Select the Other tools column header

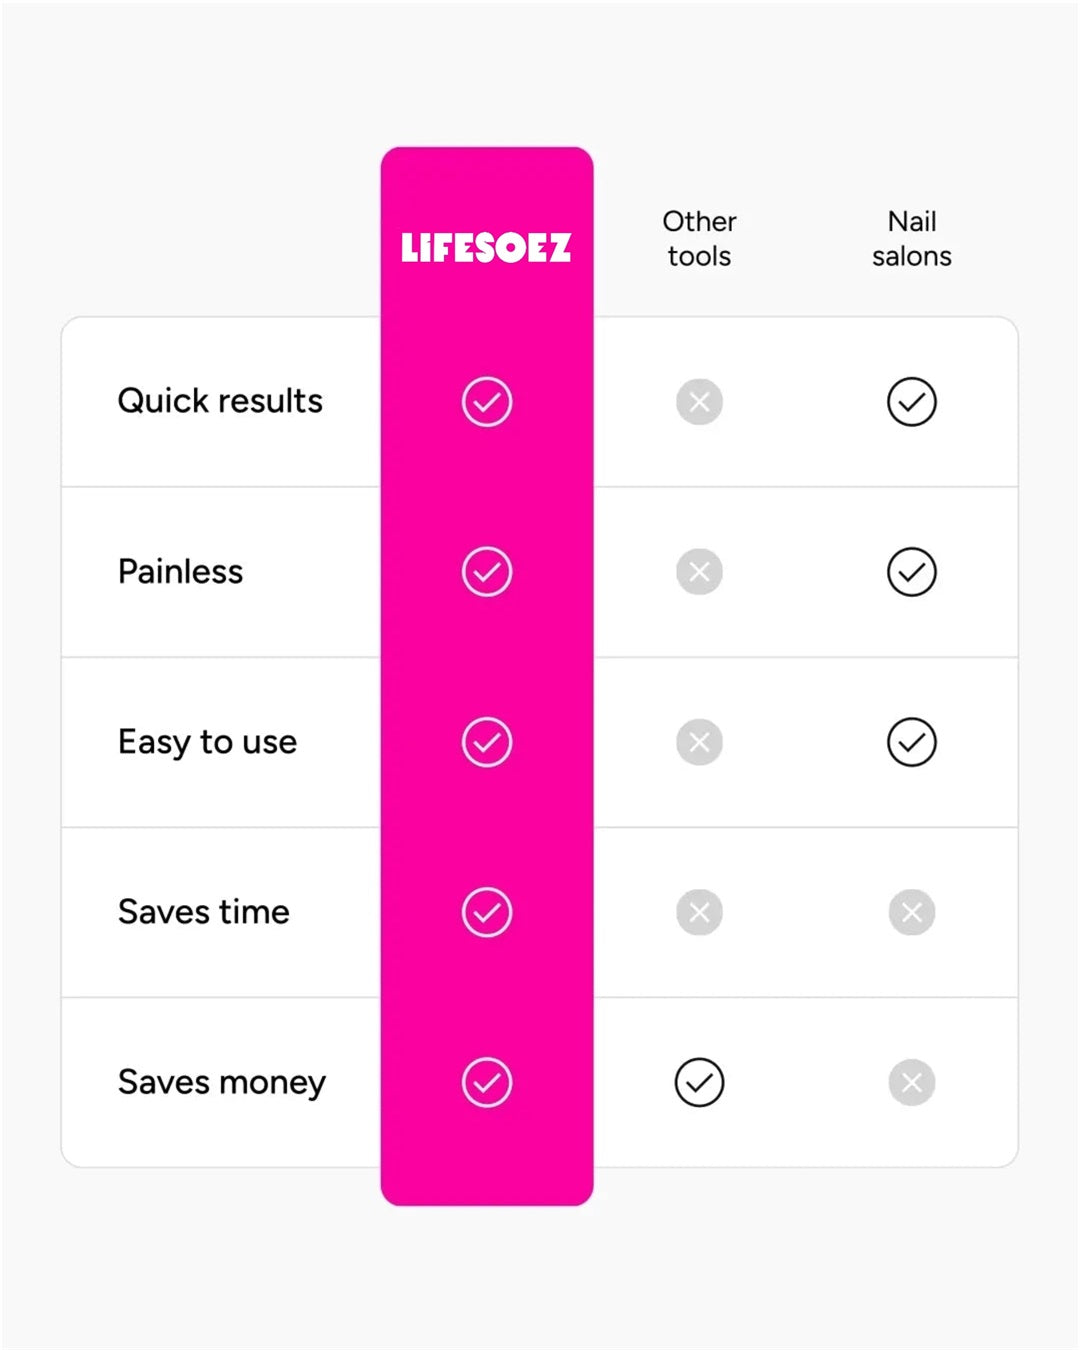click(699, 238)
